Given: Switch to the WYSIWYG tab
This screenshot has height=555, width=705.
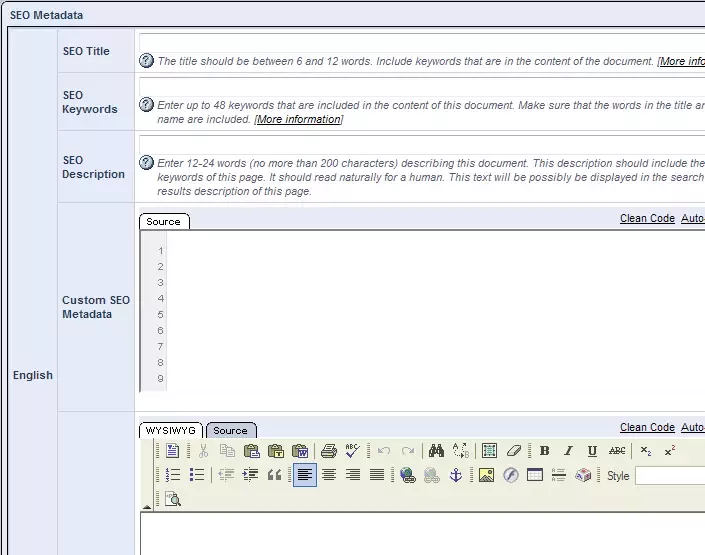Looking at the screenshot, I should [171, 430].
